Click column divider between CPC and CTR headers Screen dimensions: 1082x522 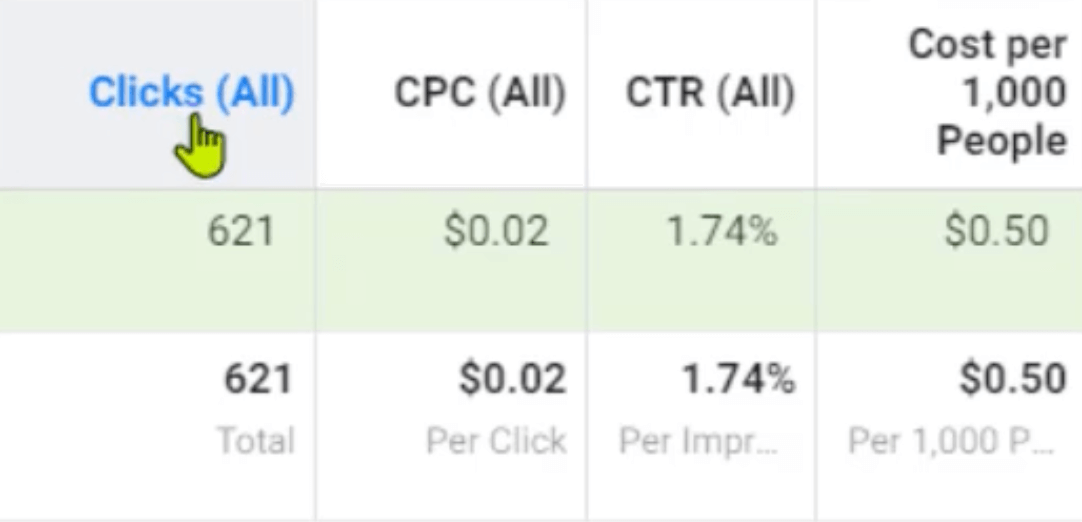pos(587,93)
